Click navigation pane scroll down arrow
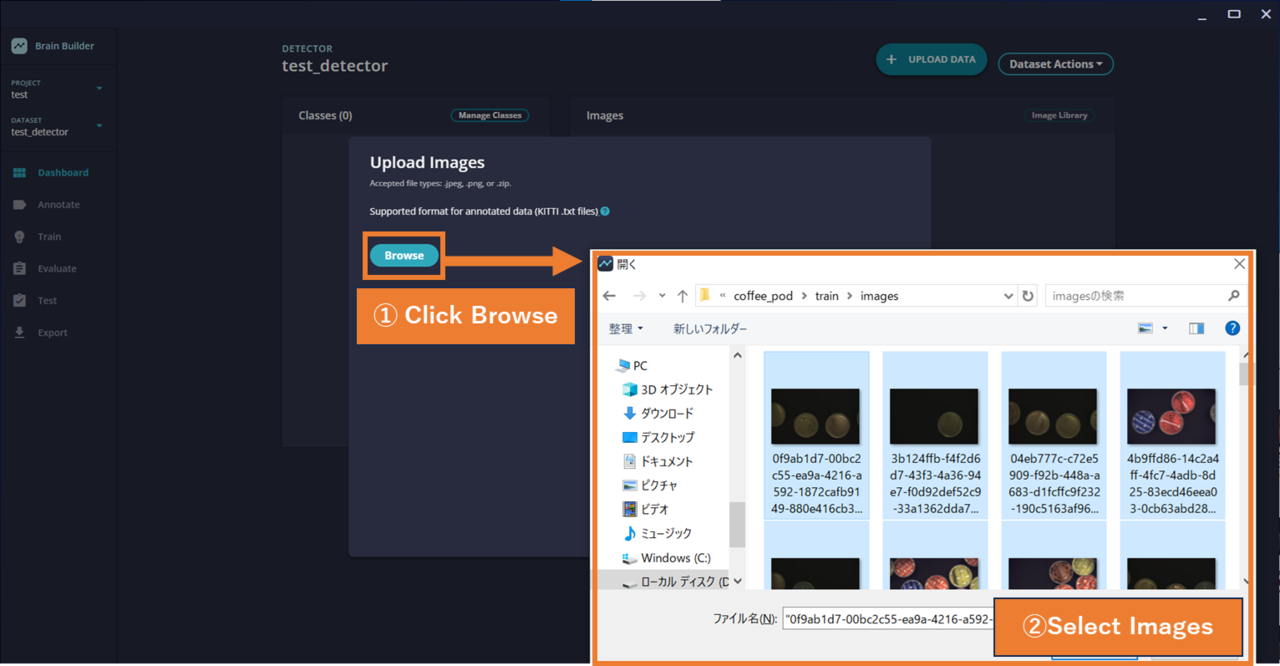Viewport: 1280px width, 666px height. 738,581
